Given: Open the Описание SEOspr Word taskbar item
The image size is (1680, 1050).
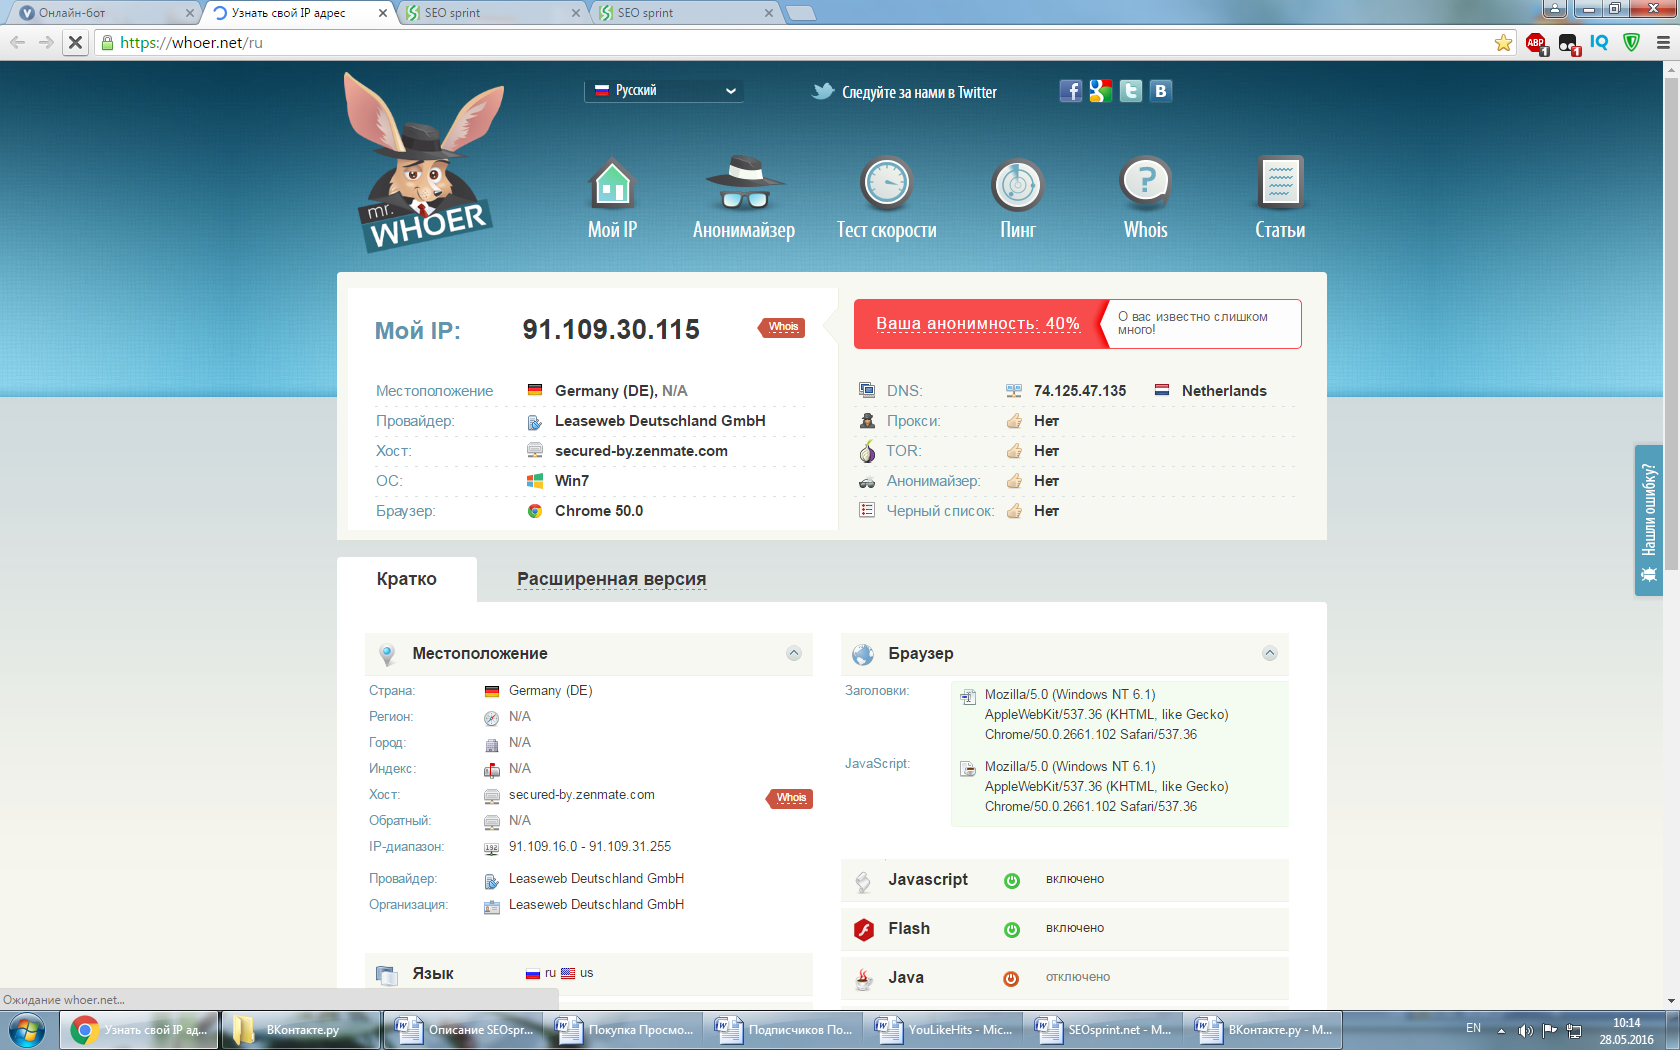Looking at the screenshot, I should pos(462,1029).
